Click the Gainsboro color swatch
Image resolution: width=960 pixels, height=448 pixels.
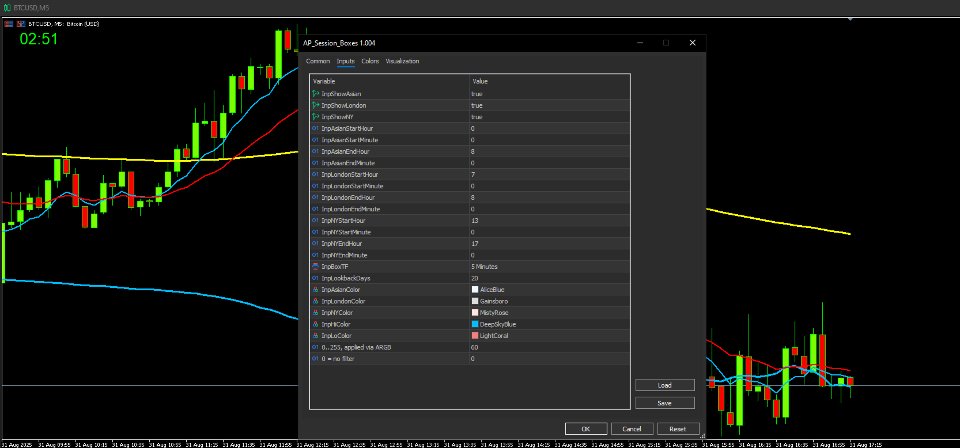[x=475, y=301]
